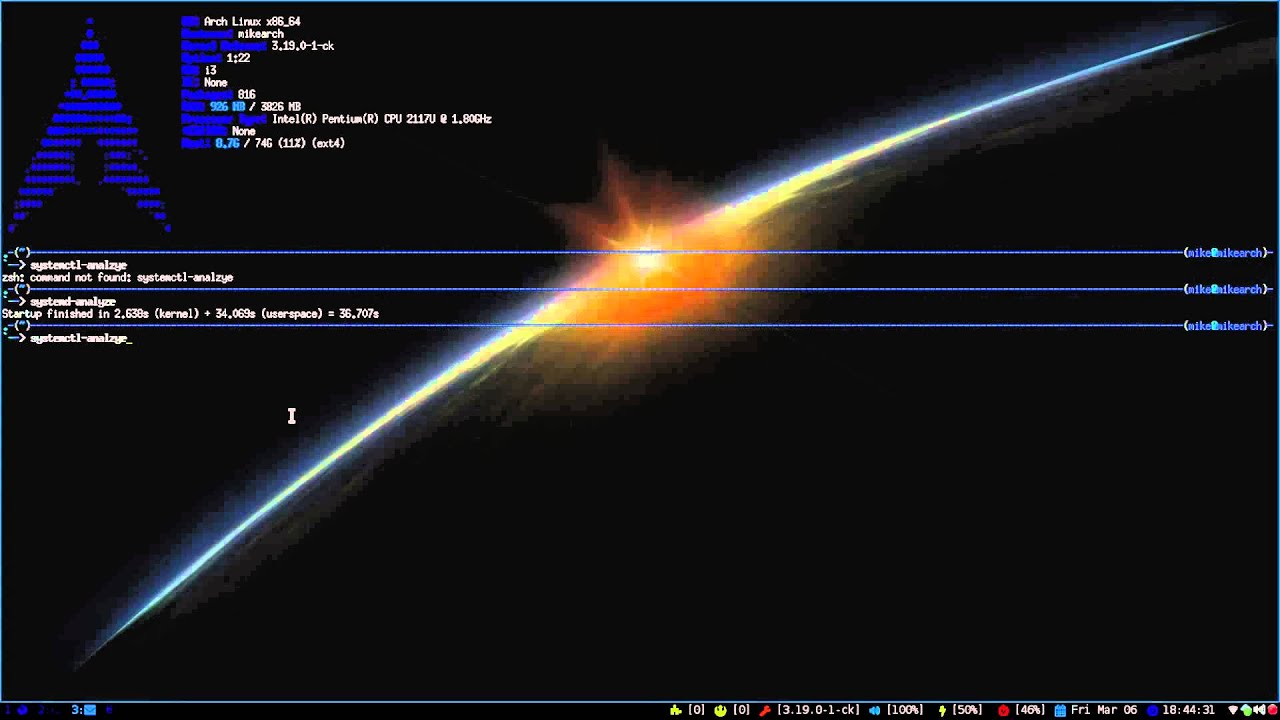This screenshot has height=720, width=1280.
Task: Click the kernel value 3.19.0-1-ck in the system info
Action: coord(303,46)
